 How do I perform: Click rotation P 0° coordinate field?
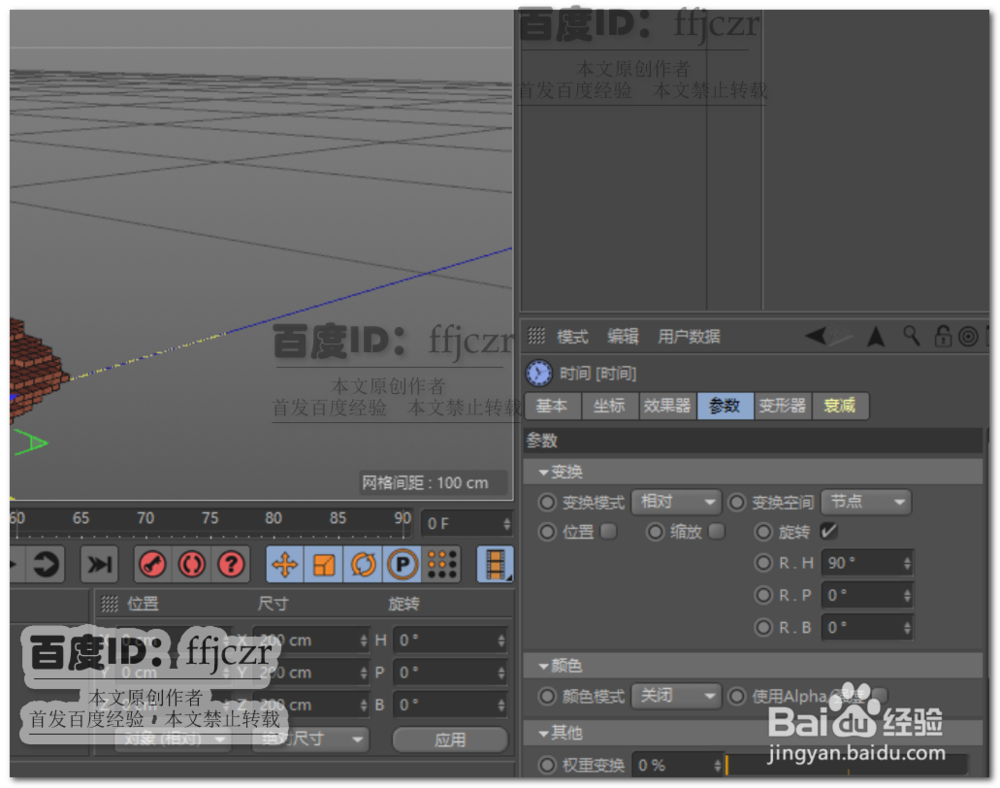click(x=450, y=673)
